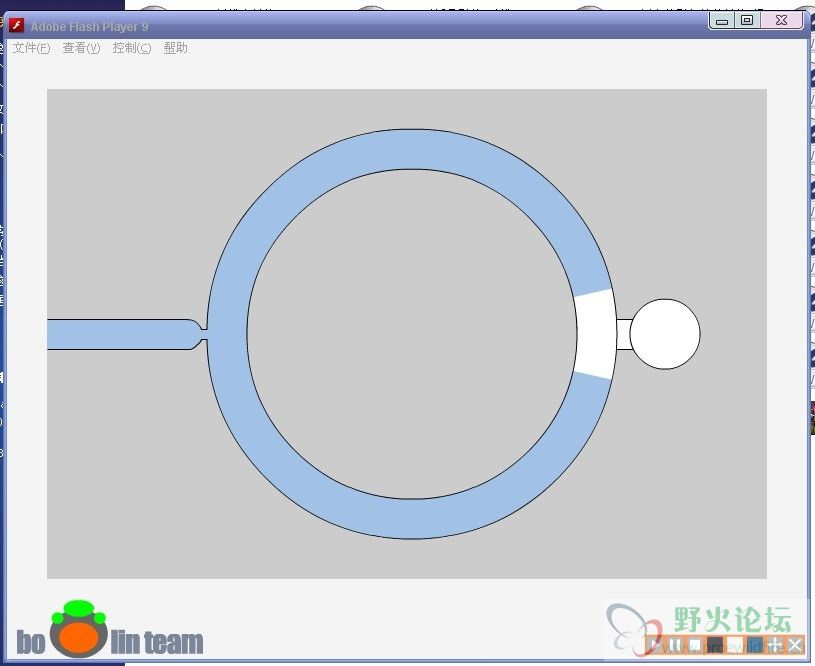Viewport: 815px width, 666px height.
Task: Open the 查看(V) menu
Action: (x=81, y=48)
